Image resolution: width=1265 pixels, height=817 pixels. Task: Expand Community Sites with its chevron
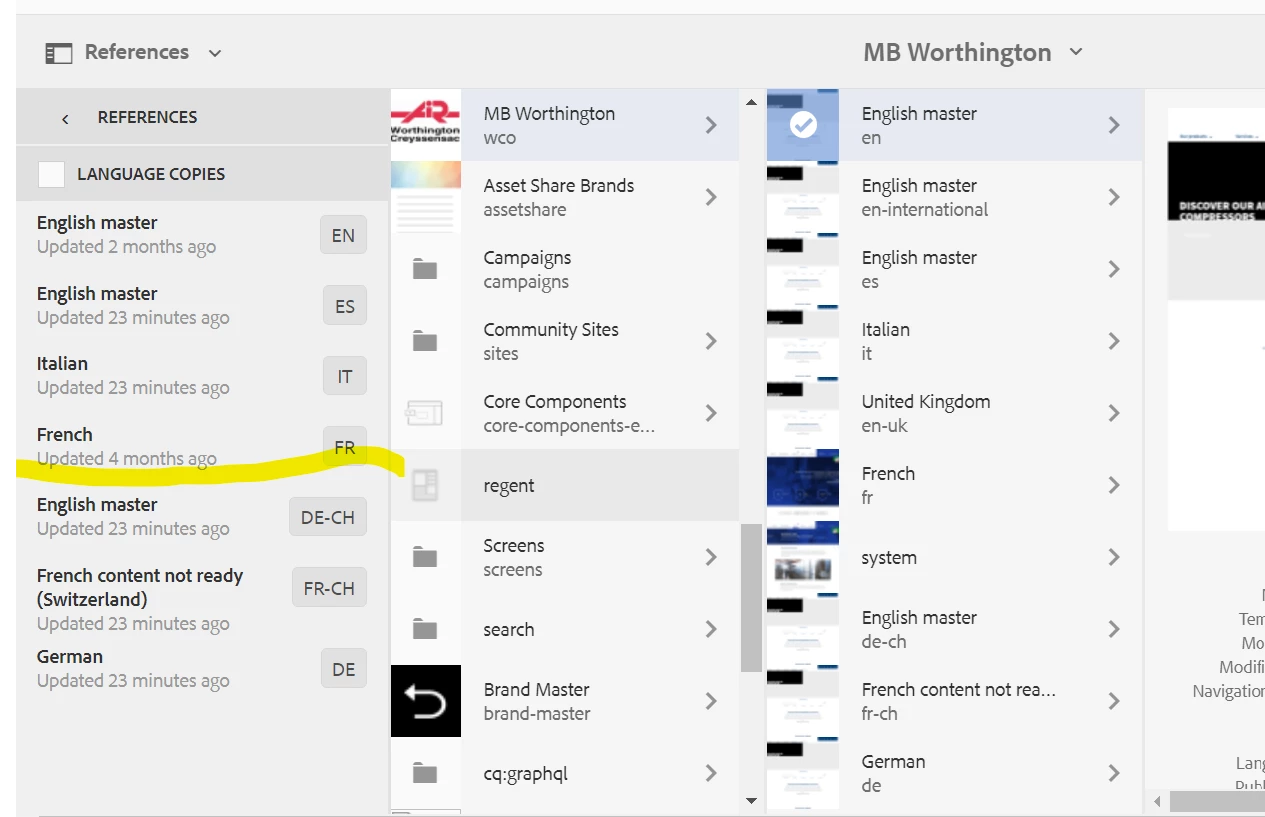[x=711, y=341]
